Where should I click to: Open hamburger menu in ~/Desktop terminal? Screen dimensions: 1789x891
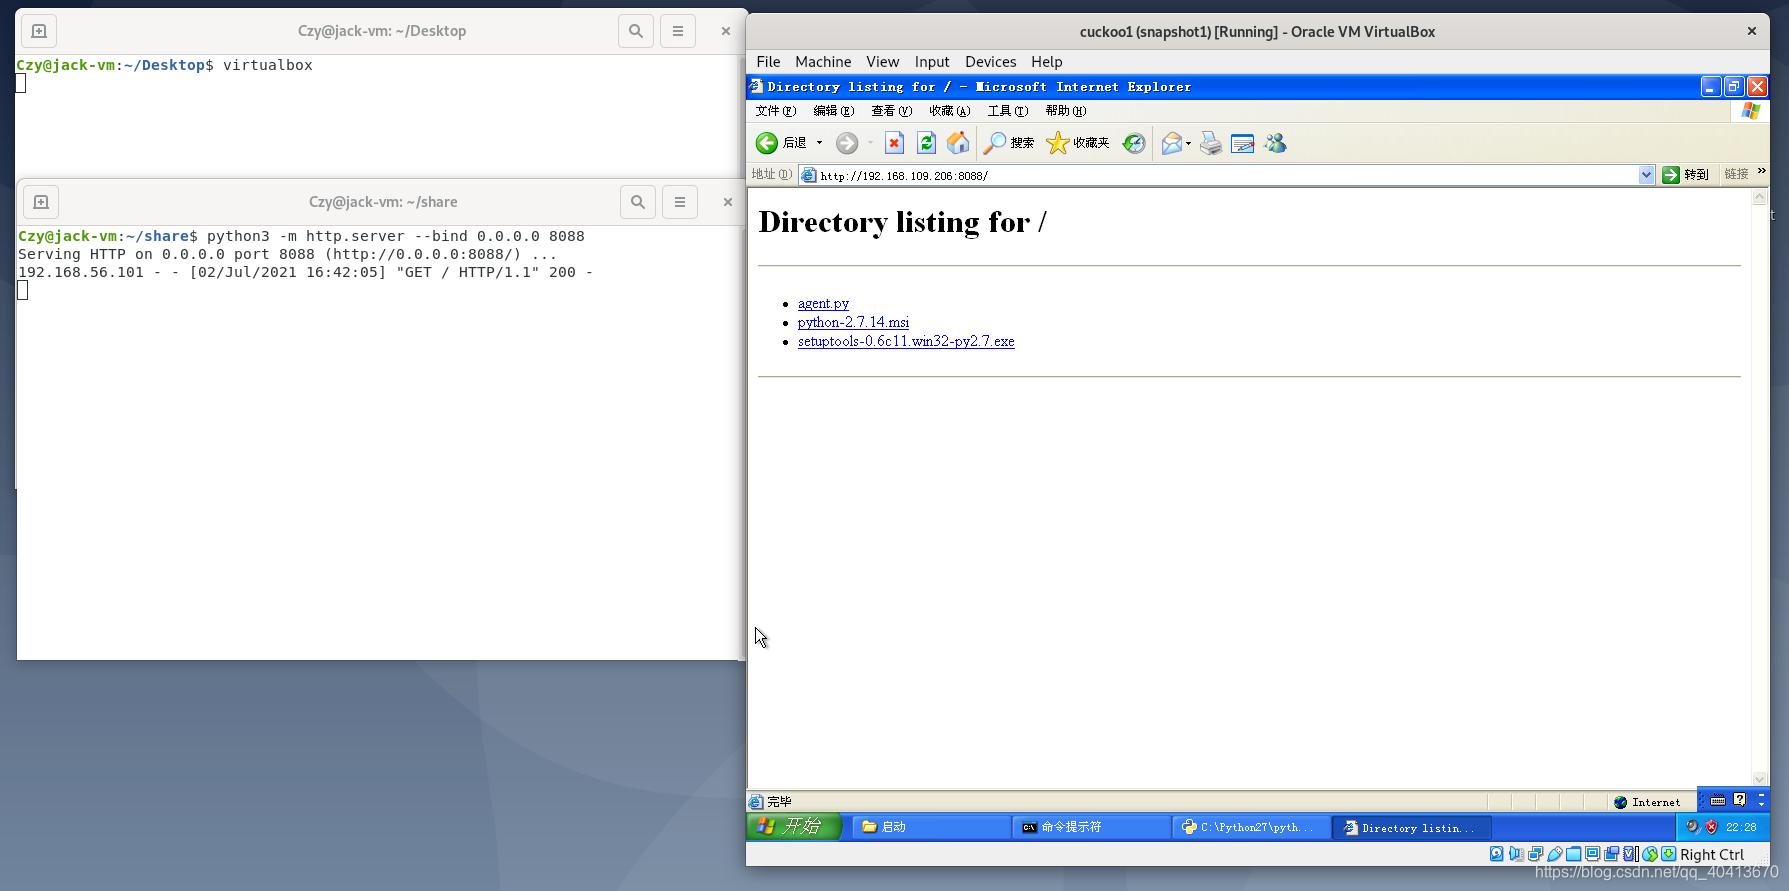click(x=678, y=31)
